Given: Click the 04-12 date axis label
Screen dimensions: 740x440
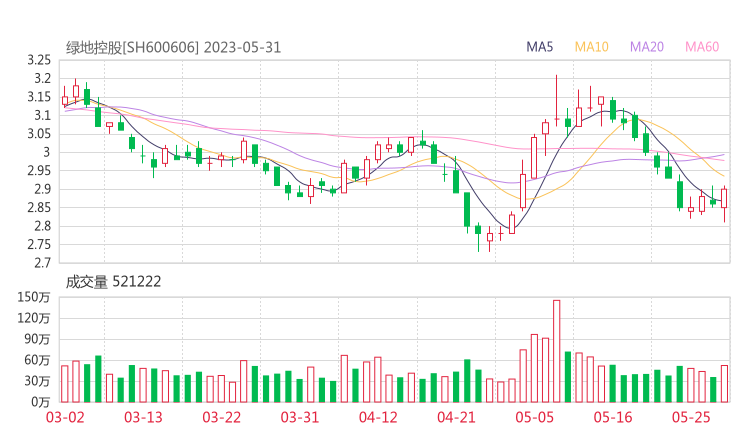Looking at the screenshot, I should (378, 417).
